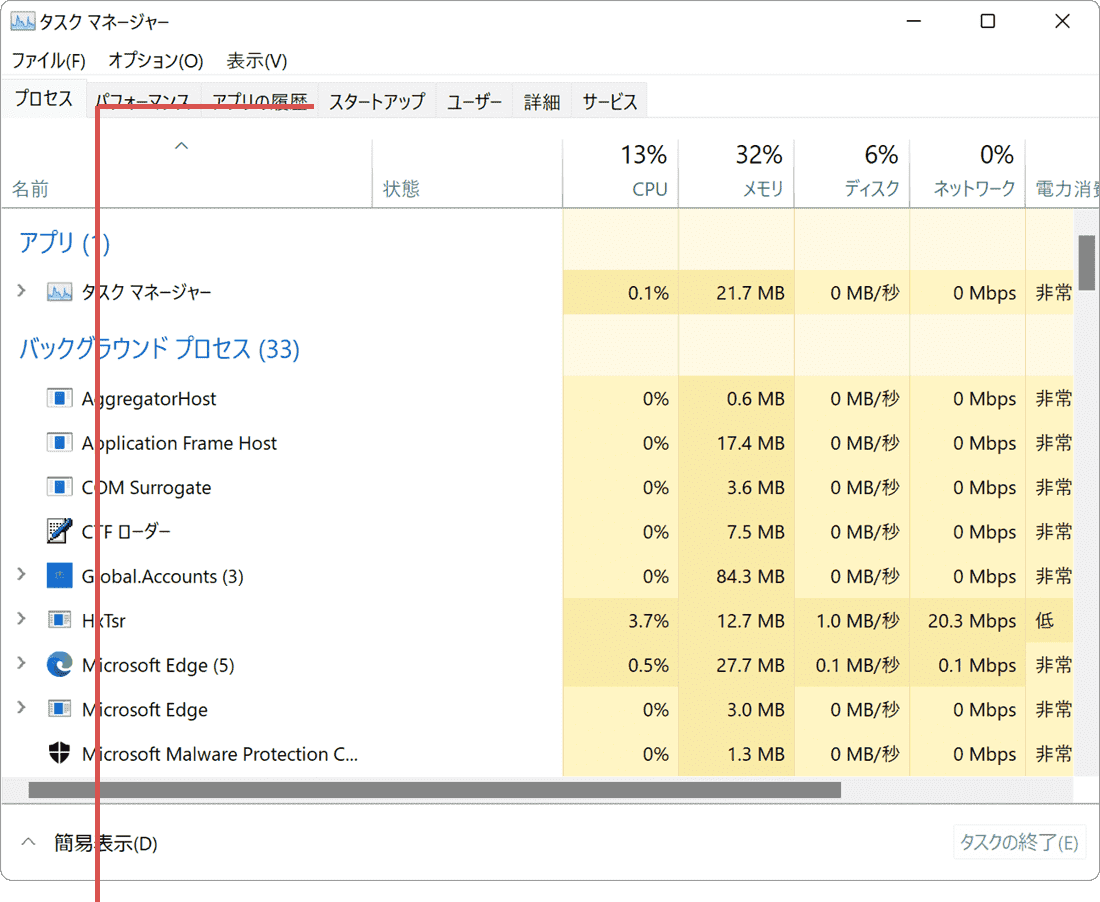Open the ファイル(F) menu
1100x902 pixels.
(48, 61)
